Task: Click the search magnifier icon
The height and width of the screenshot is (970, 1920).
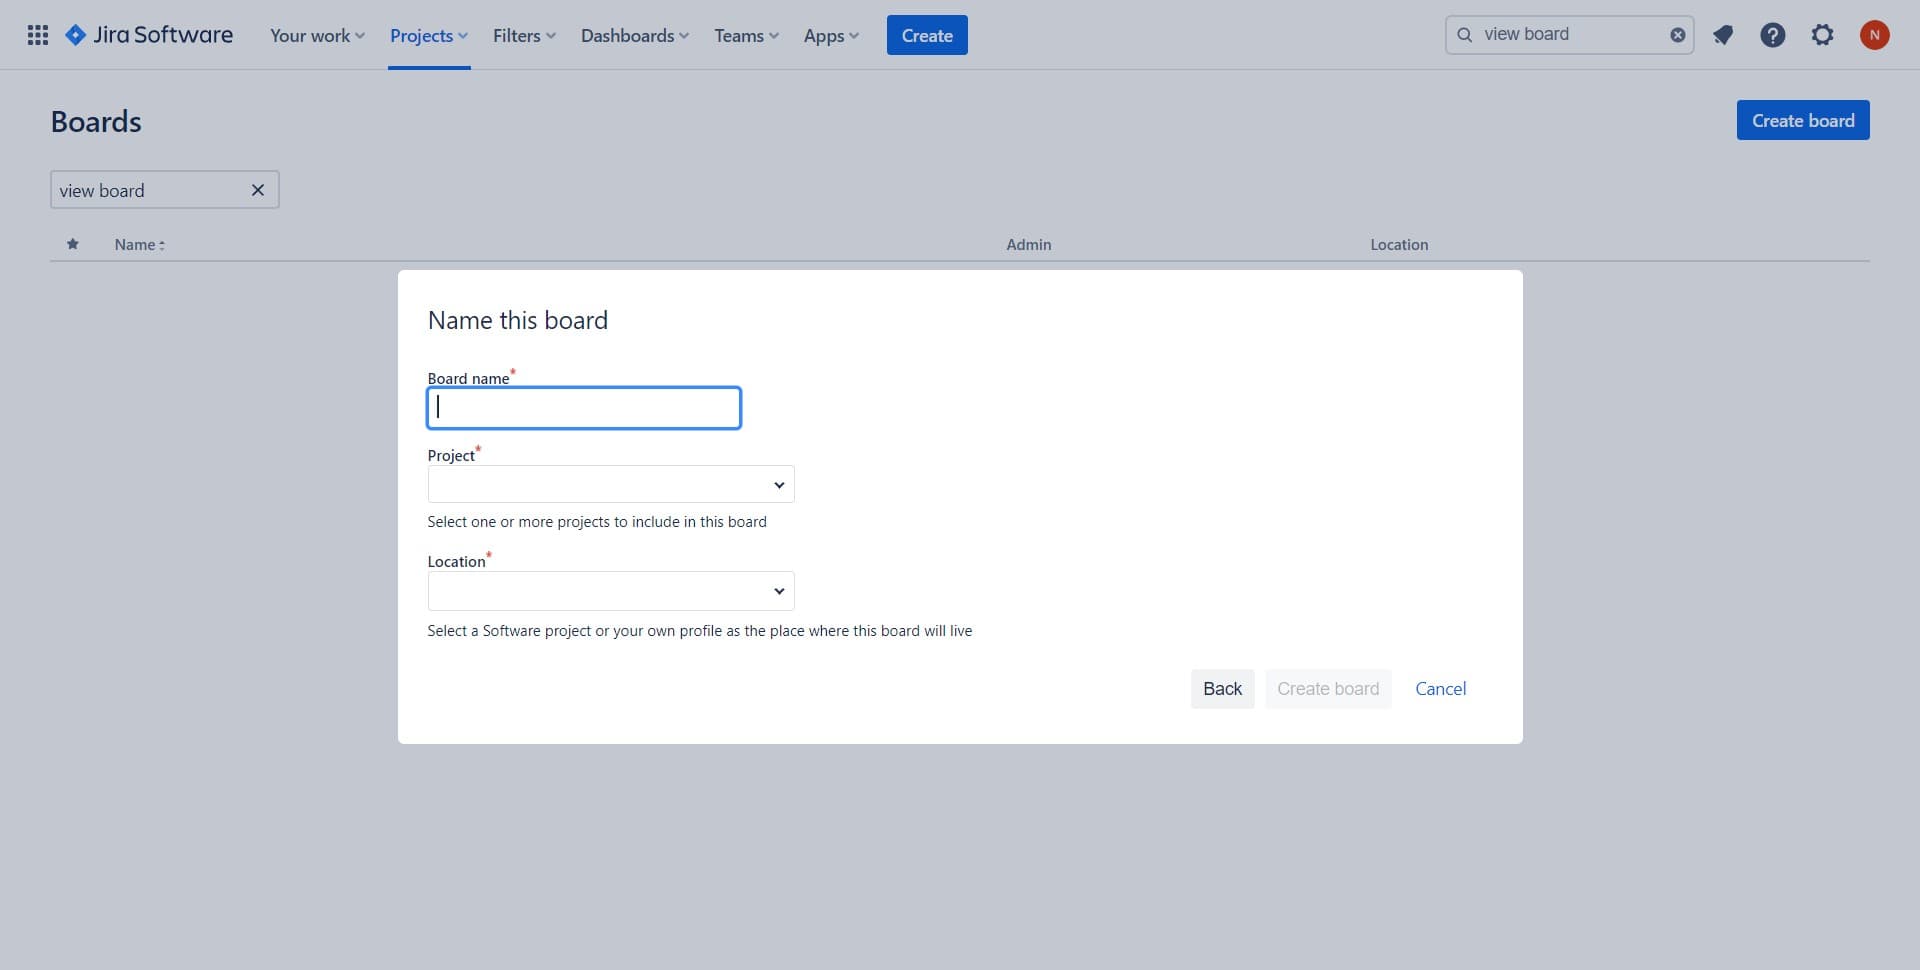Action: (1465, 34)
